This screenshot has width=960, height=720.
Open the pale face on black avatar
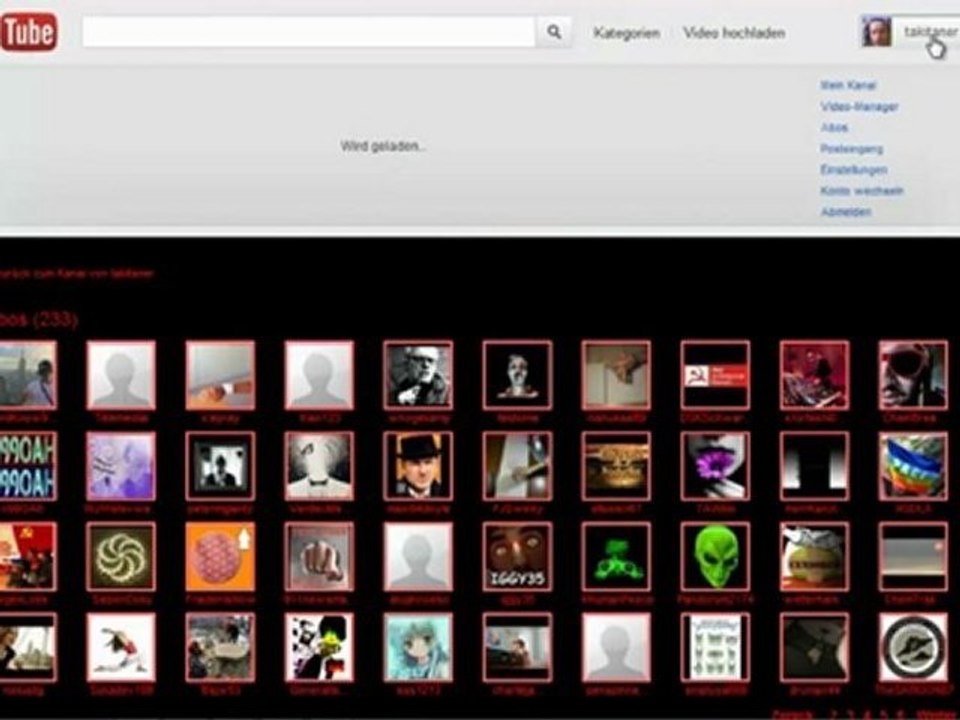(517, 375)
